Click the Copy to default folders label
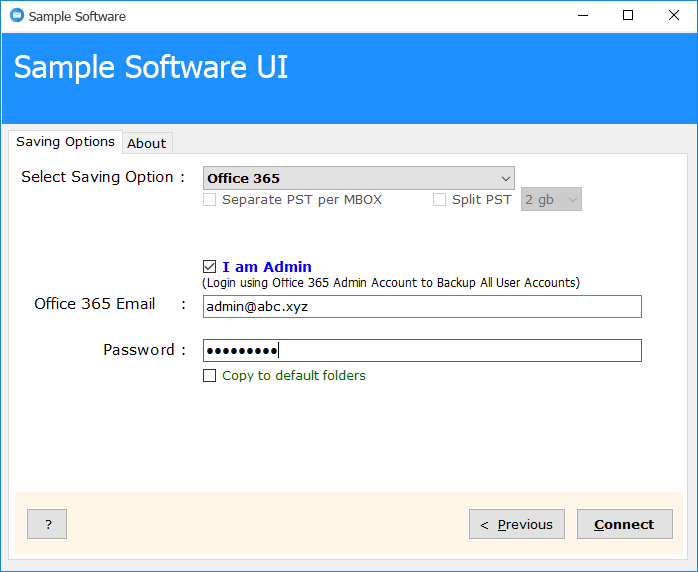 click(294, 376)
